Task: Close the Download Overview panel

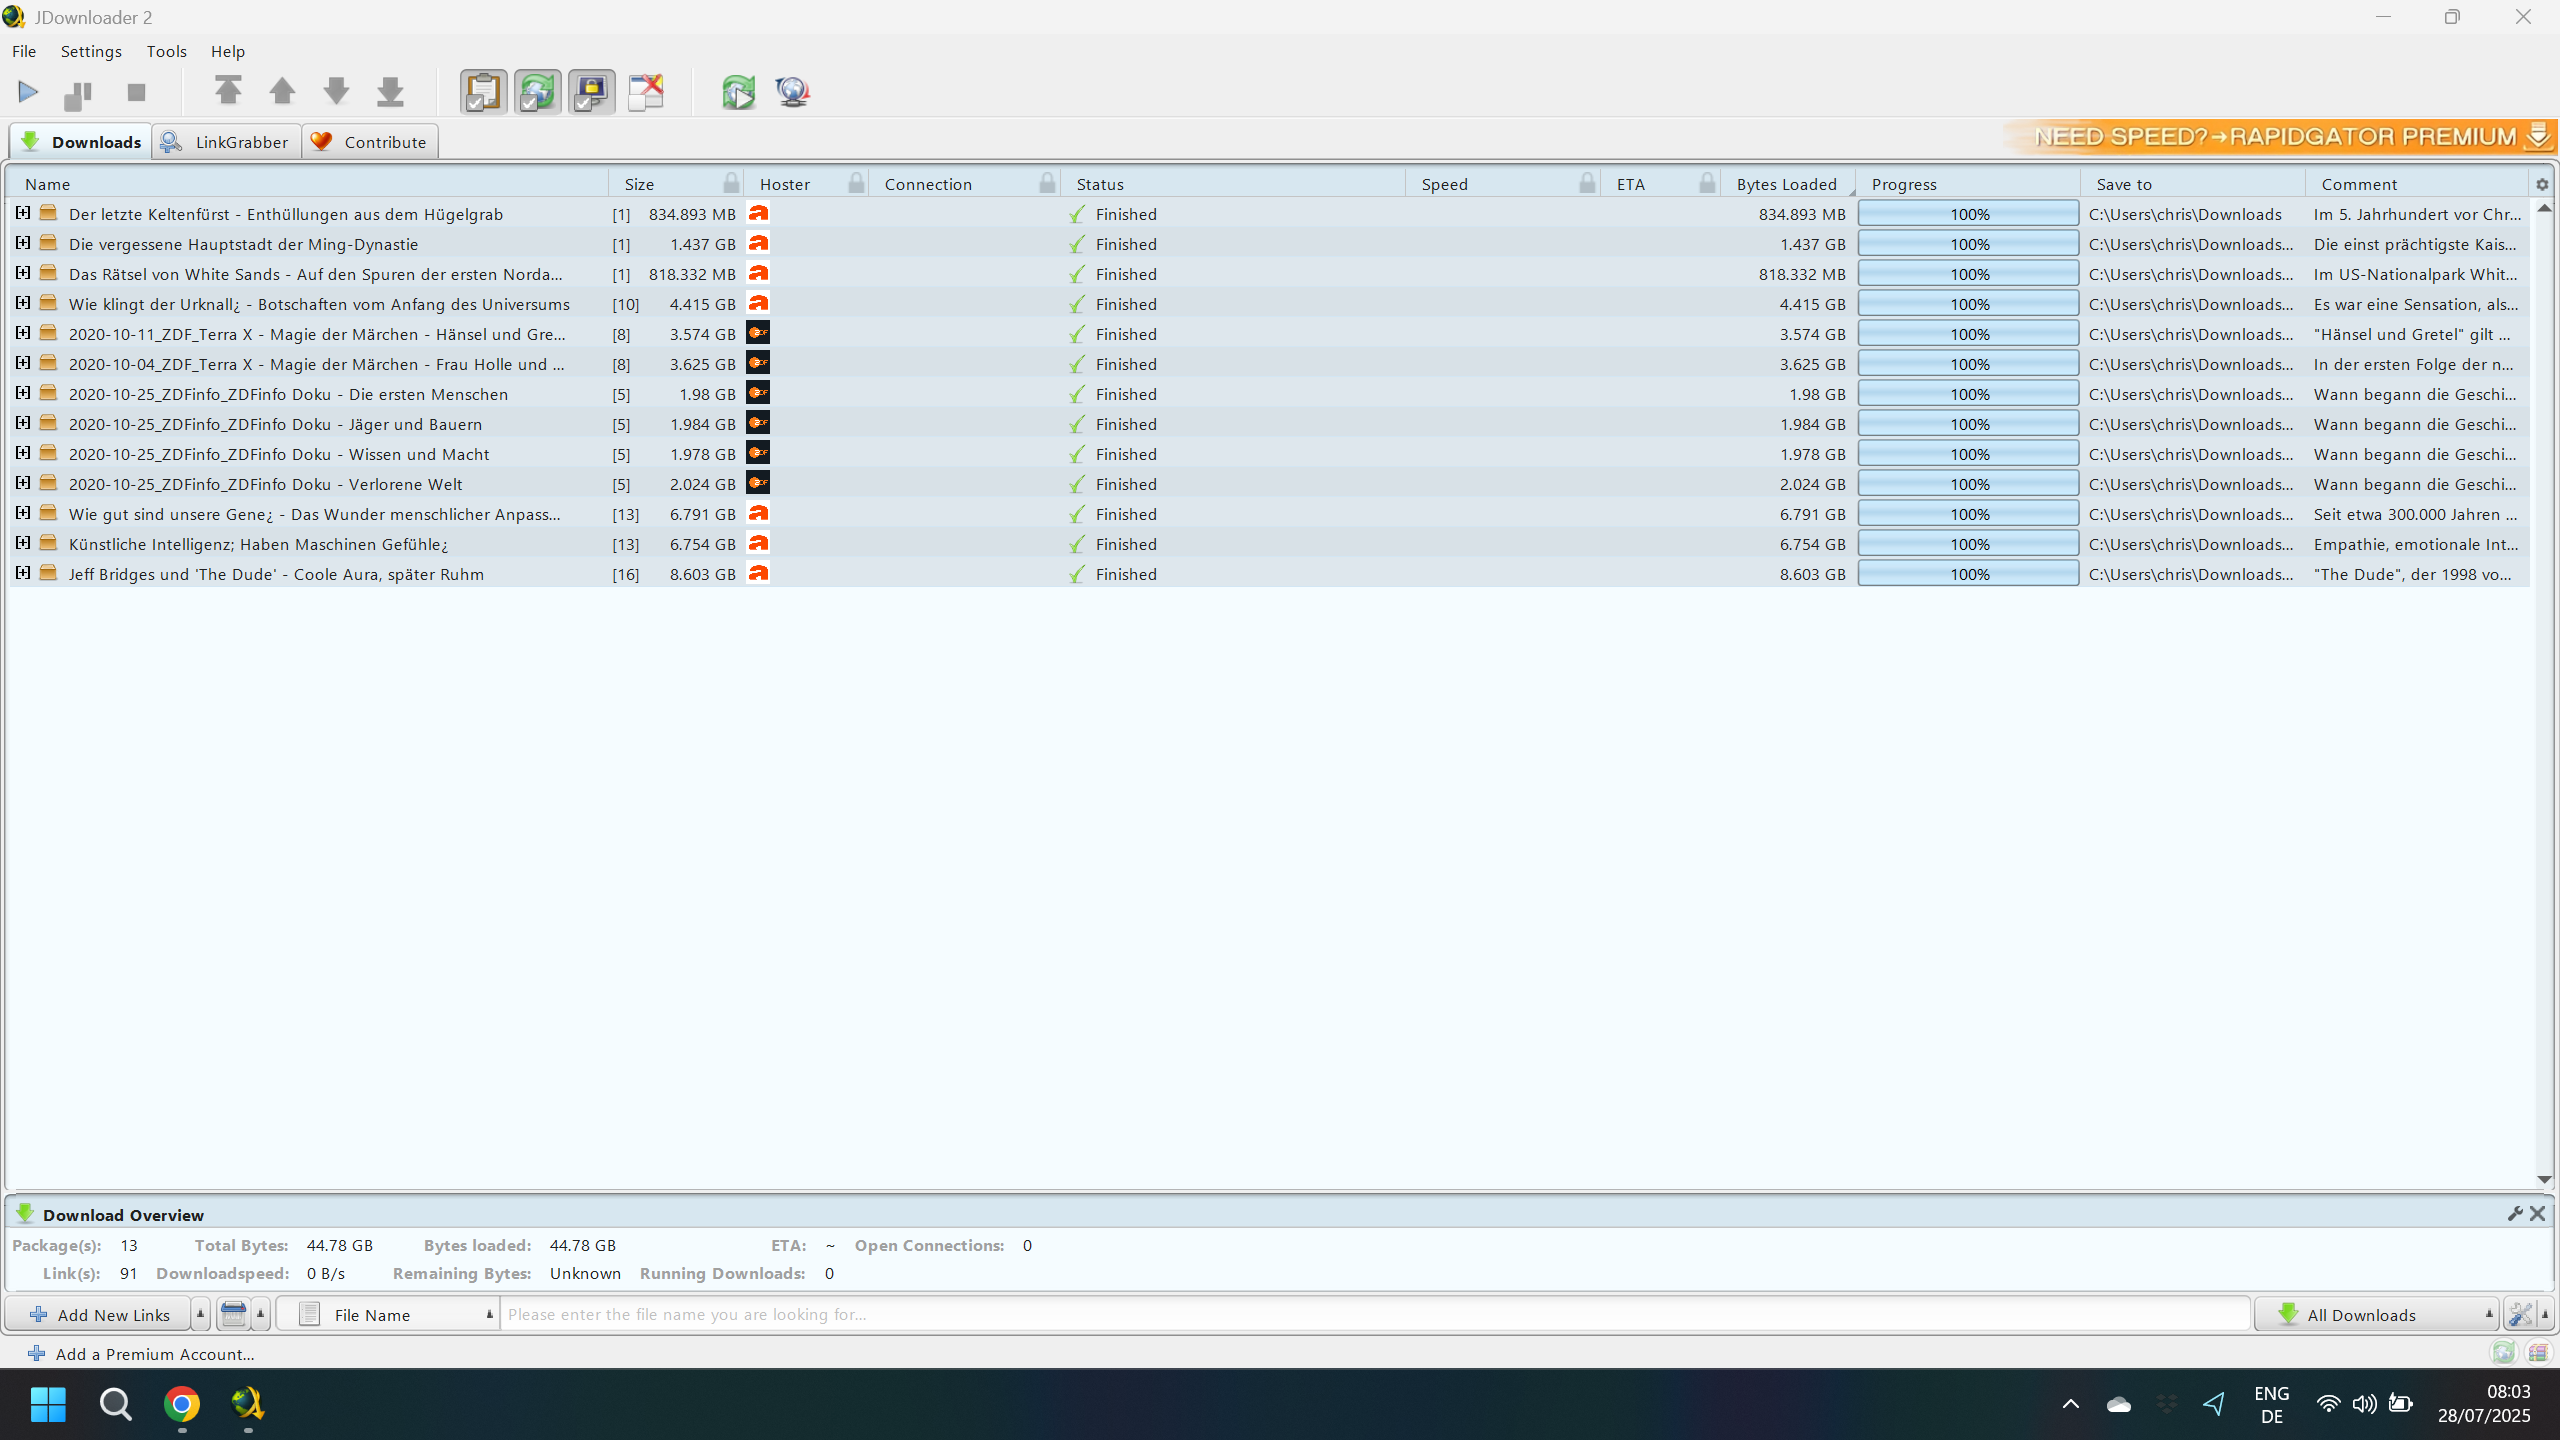Action: click(2538, 1213)
